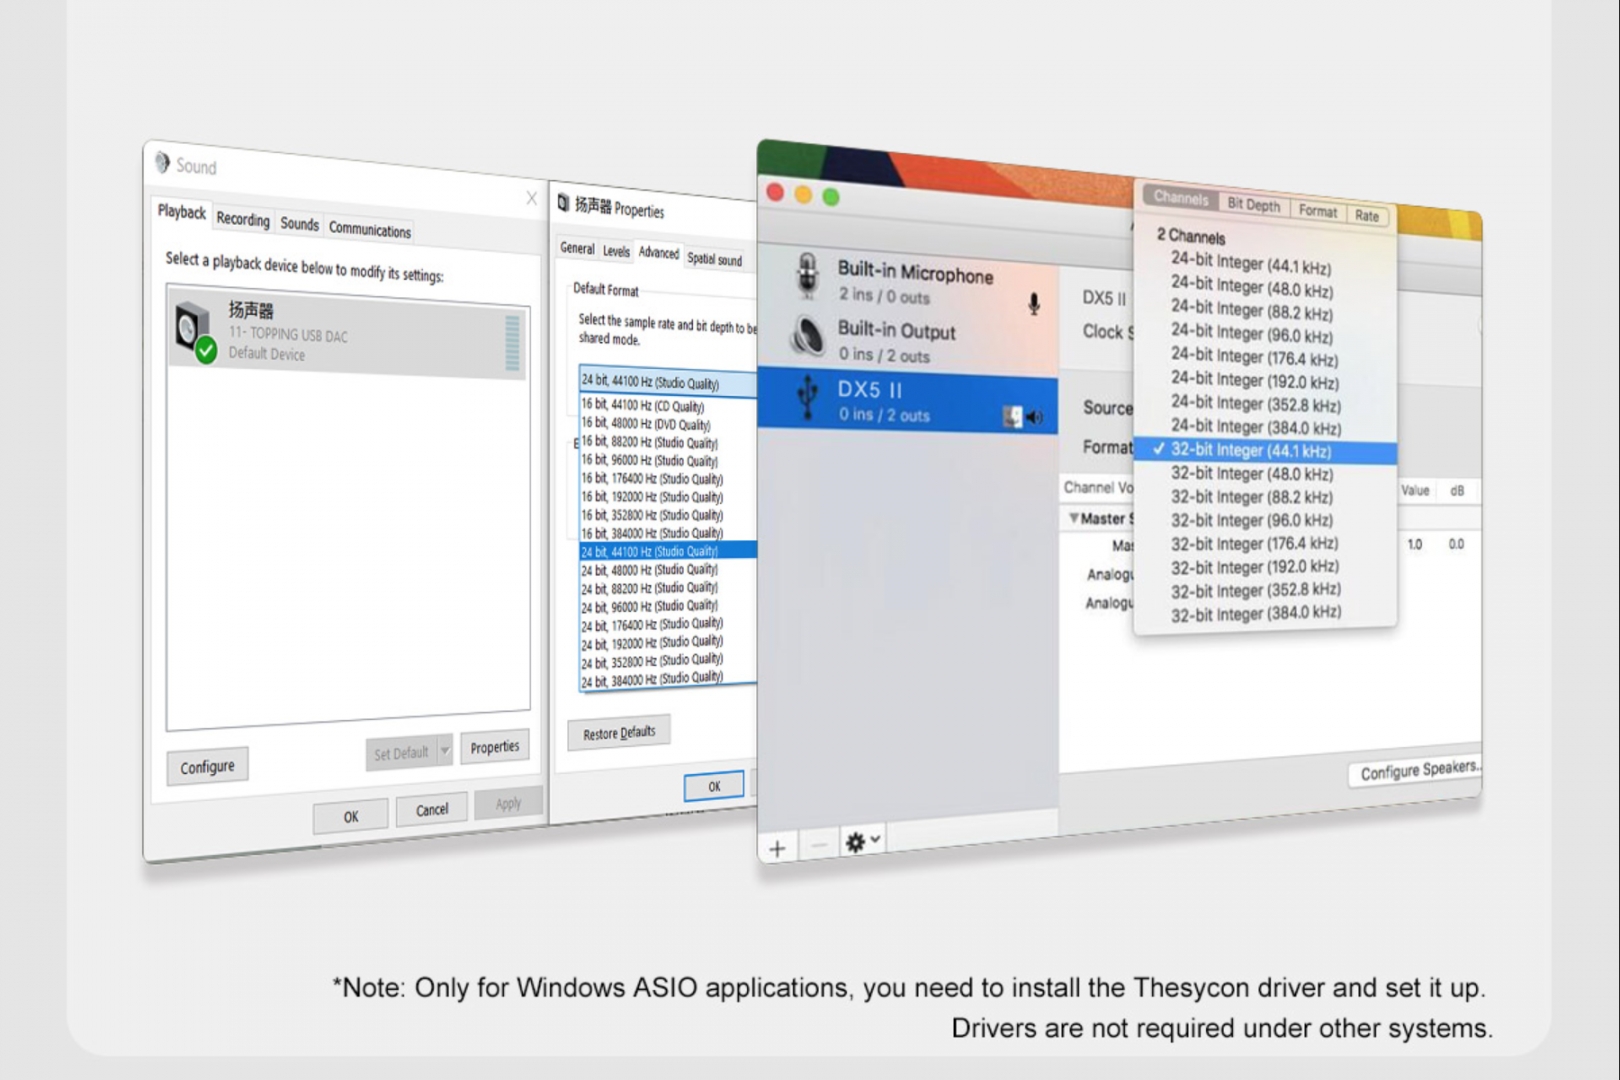Click OK in the Sound dialog
This screenshot has height=1080, width=1620.
click(x=351, y=817)
